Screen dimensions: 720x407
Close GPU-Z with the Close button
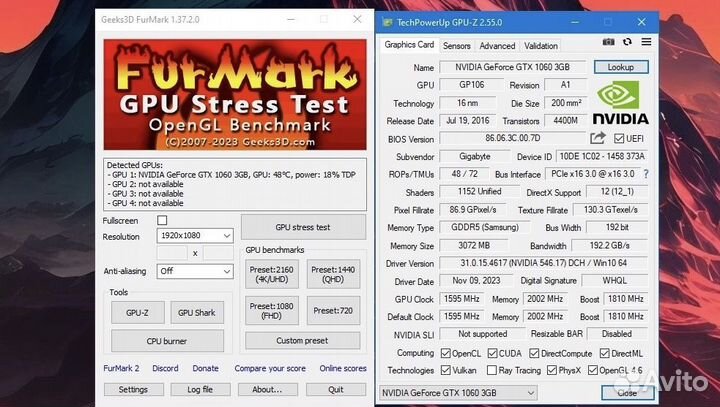point(627,393)
